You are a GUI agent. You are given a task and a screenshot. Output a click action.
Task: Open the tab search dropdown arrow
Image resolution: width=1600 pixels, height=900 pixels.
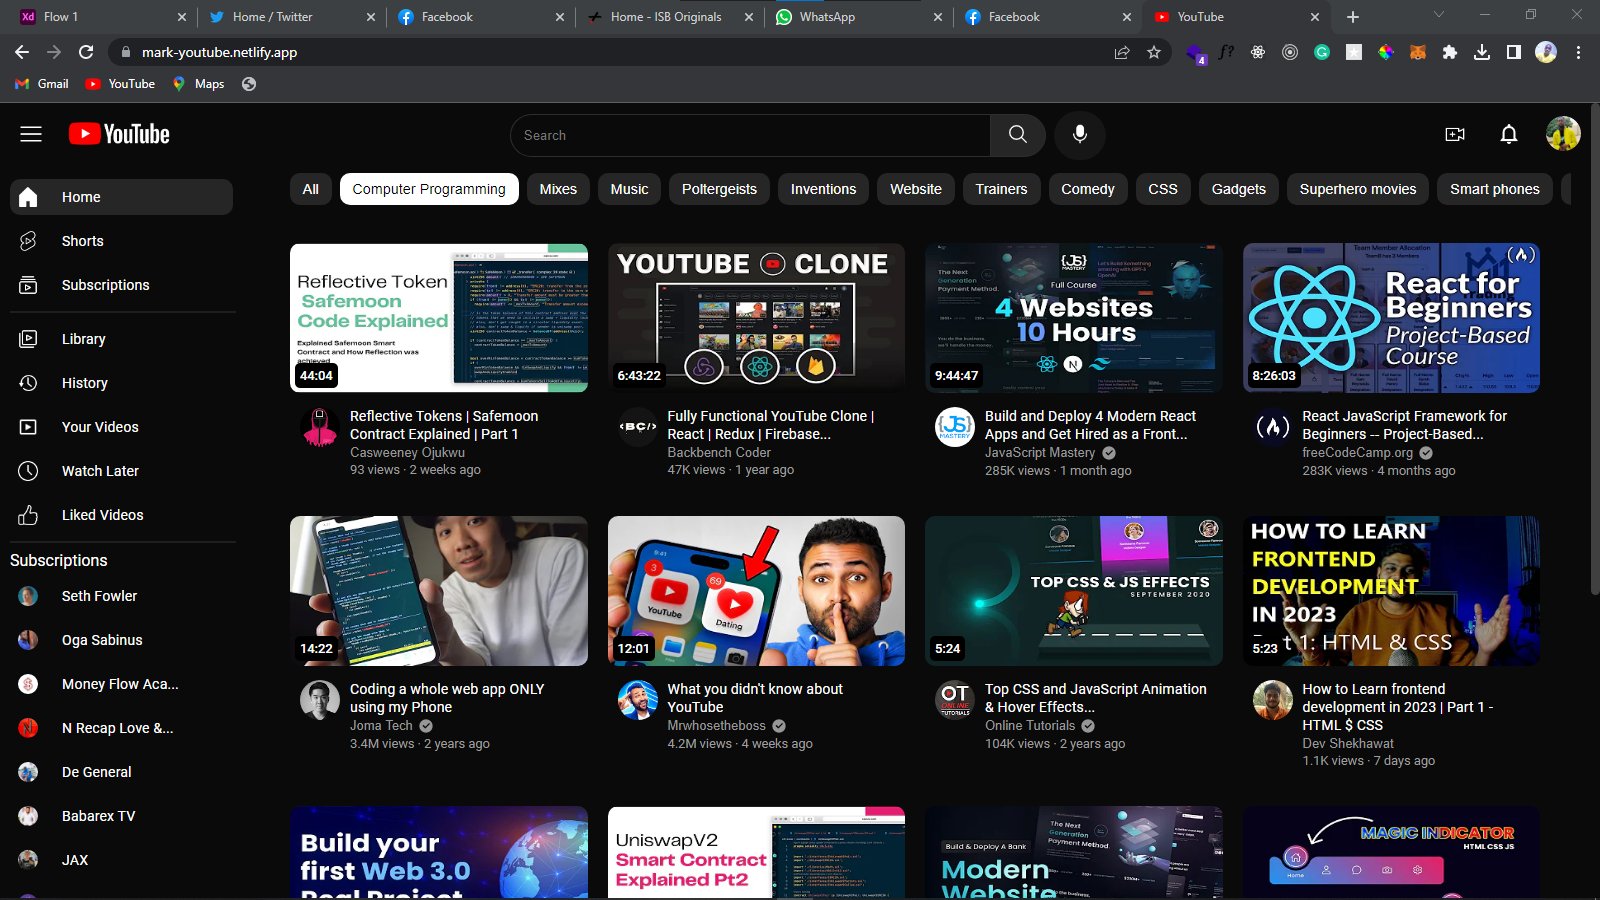coord(1439,15)
